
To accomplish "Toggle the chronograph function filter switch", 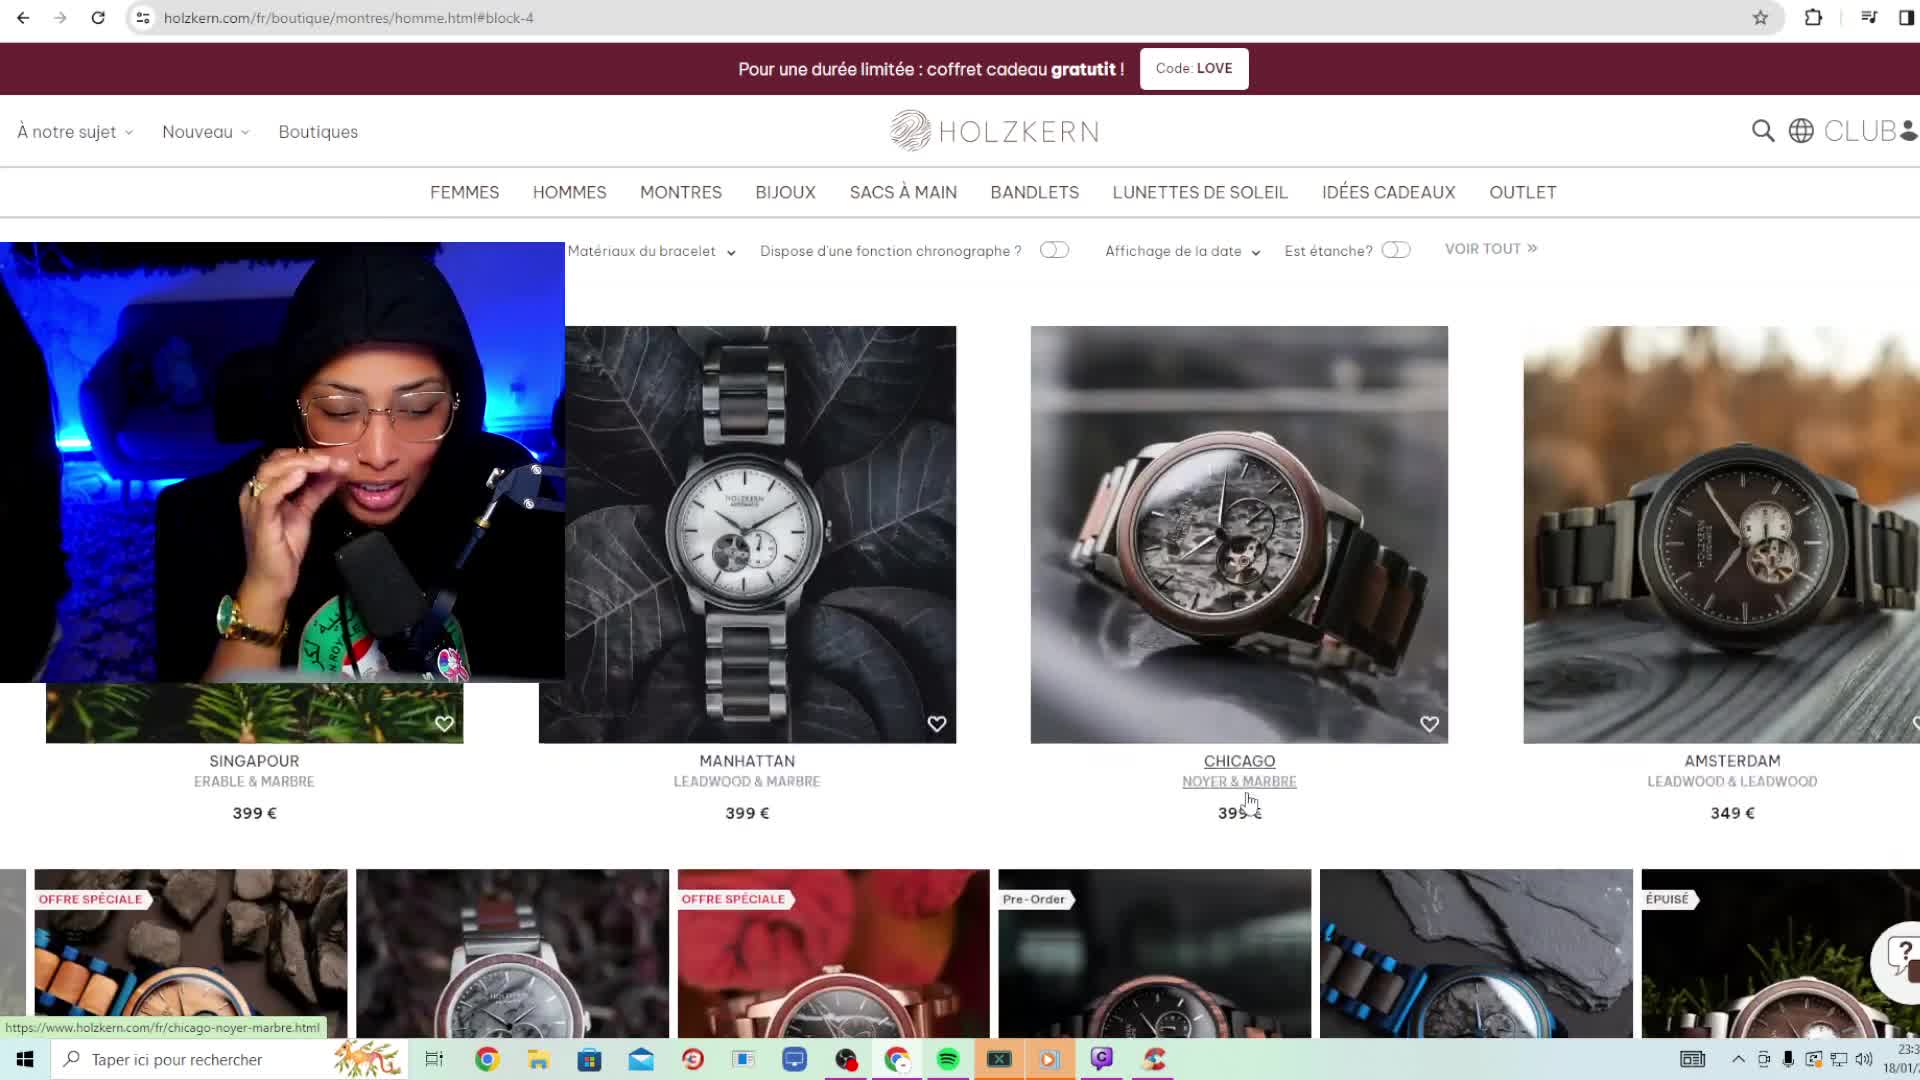I will pyautogui.click(x=1054, y=250).
